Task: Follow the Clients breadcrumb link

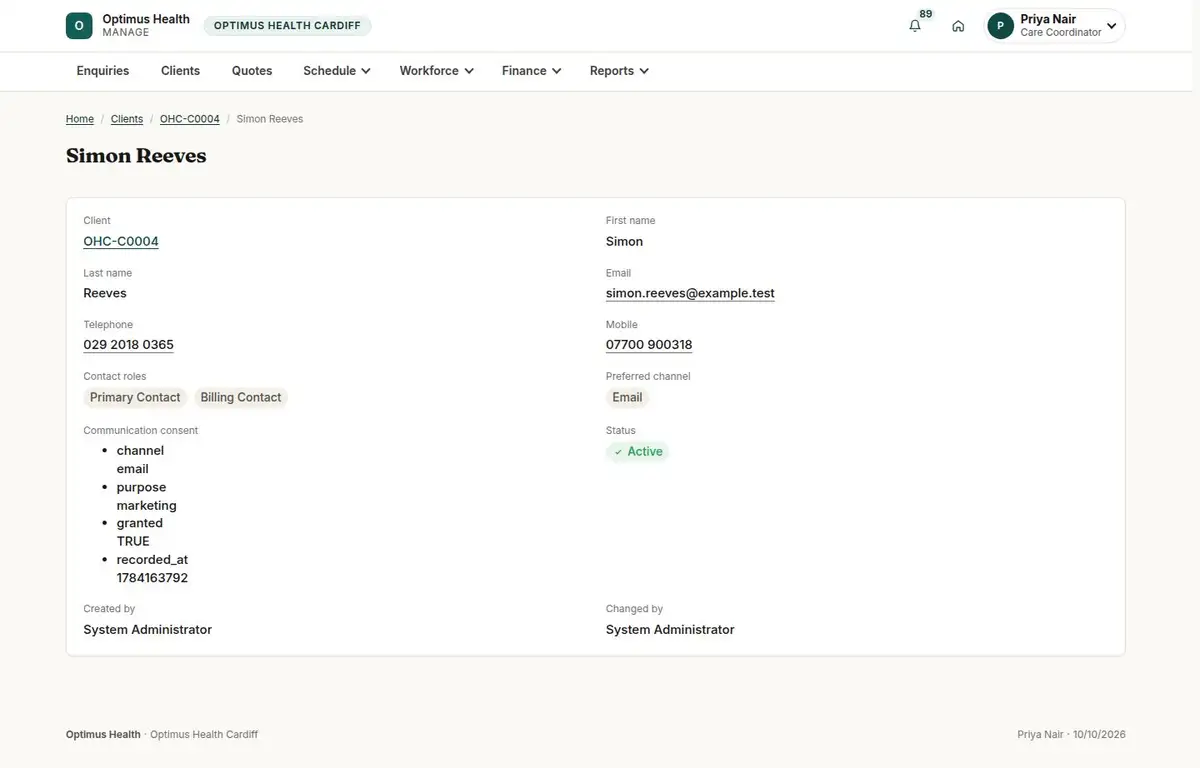Action: 127,119
